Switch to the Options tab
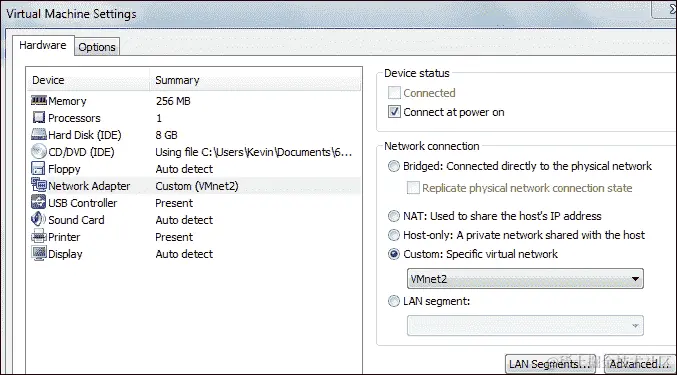Viewport: 677px width, 375px height. coord(97,47)
